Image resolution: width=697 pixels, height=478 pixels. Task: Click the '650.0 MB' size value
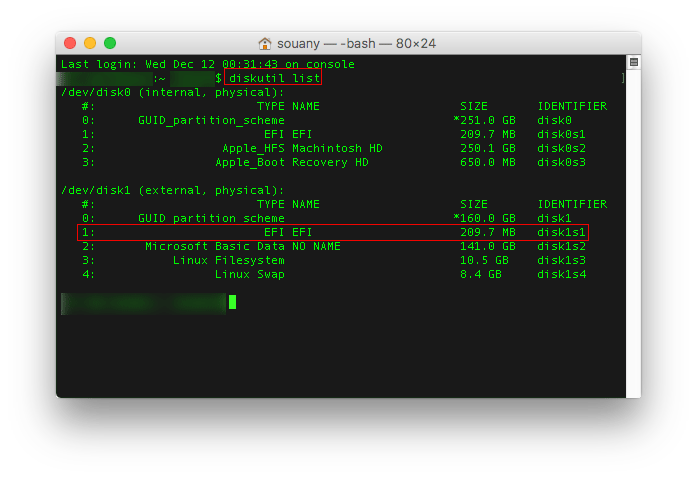[x=488, y=162]
